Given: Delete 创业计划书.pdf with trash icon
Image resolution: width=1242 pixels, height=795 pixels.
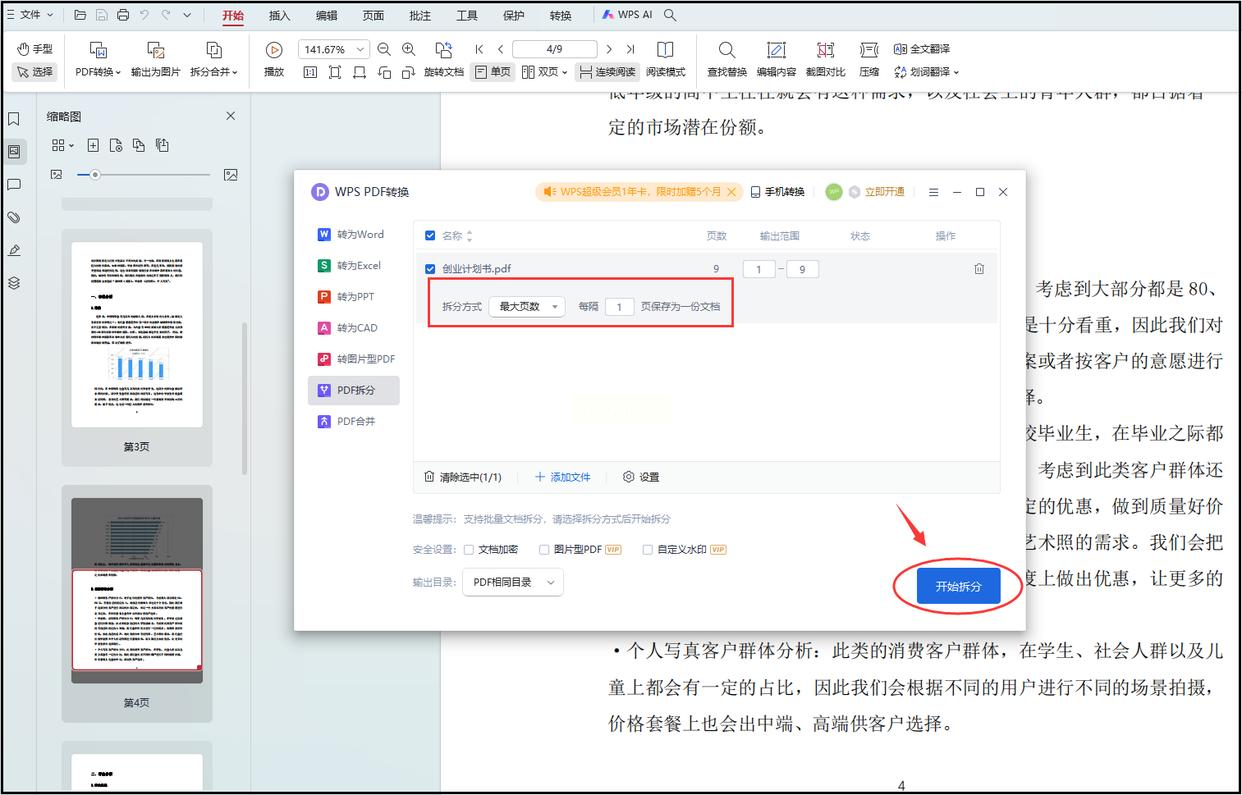Looking at the screenshot, I should pos(979,269).
